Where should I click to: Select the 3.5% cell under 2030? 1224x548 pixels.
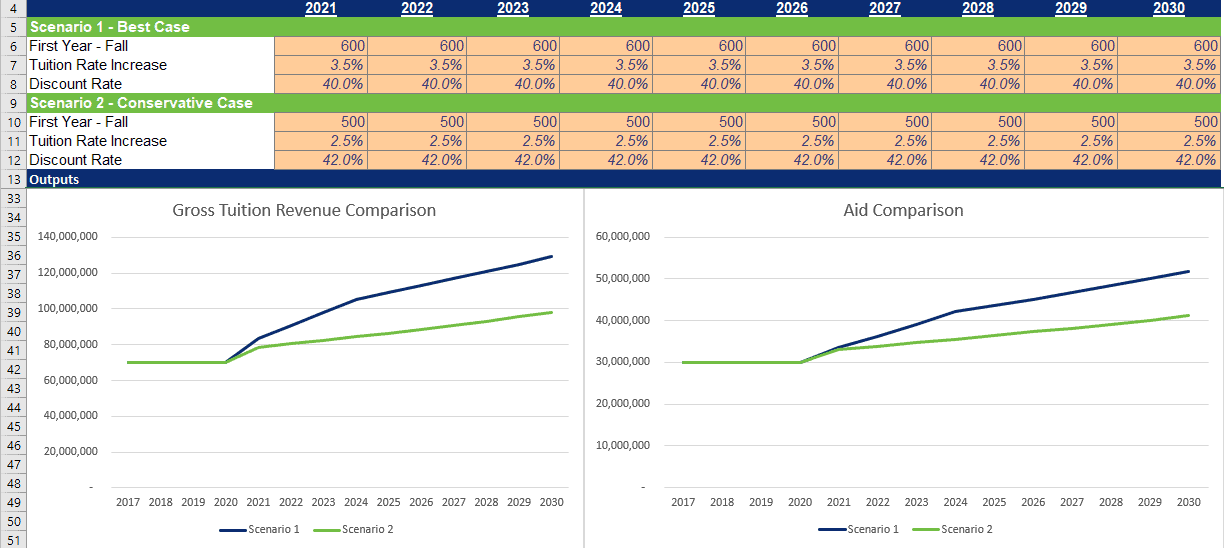(x=1170, y=65)
